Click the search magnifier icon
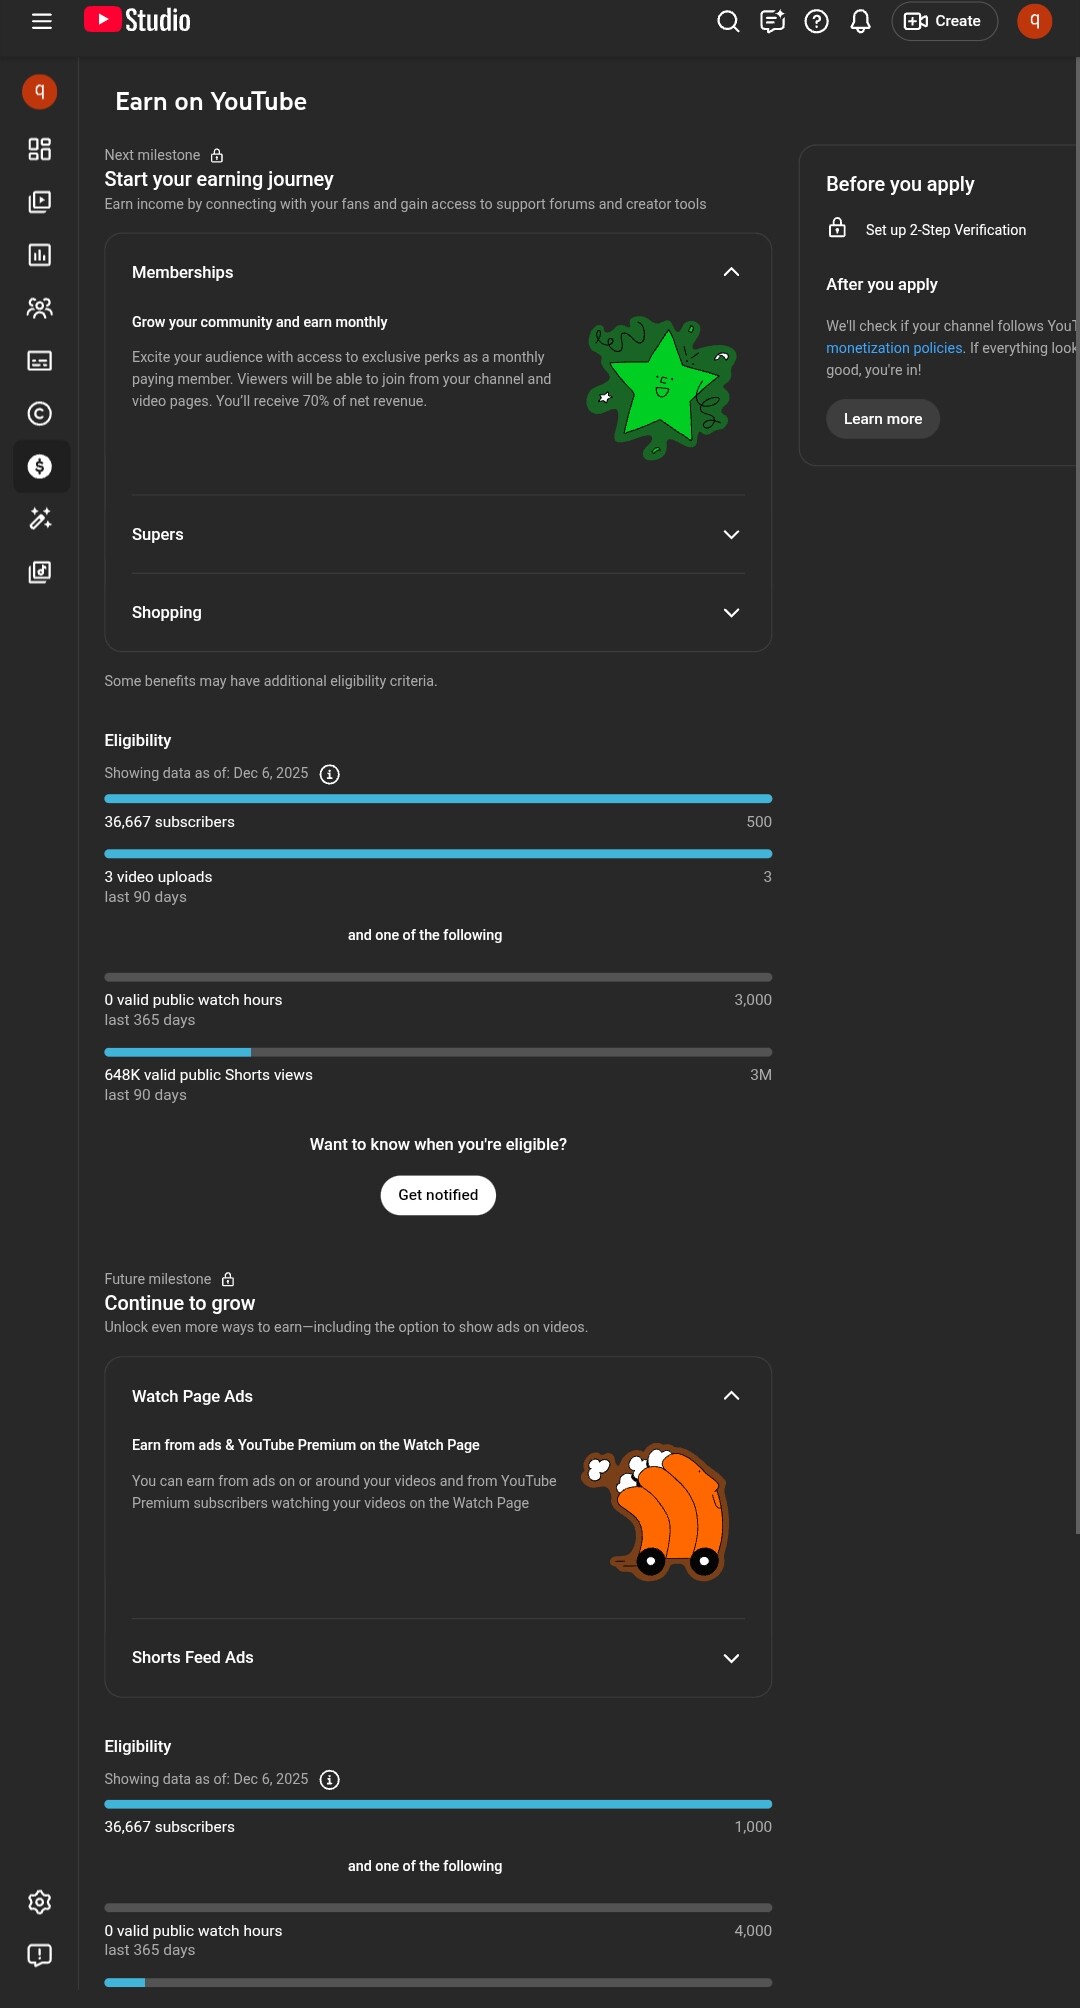 [x=728, y=21]
